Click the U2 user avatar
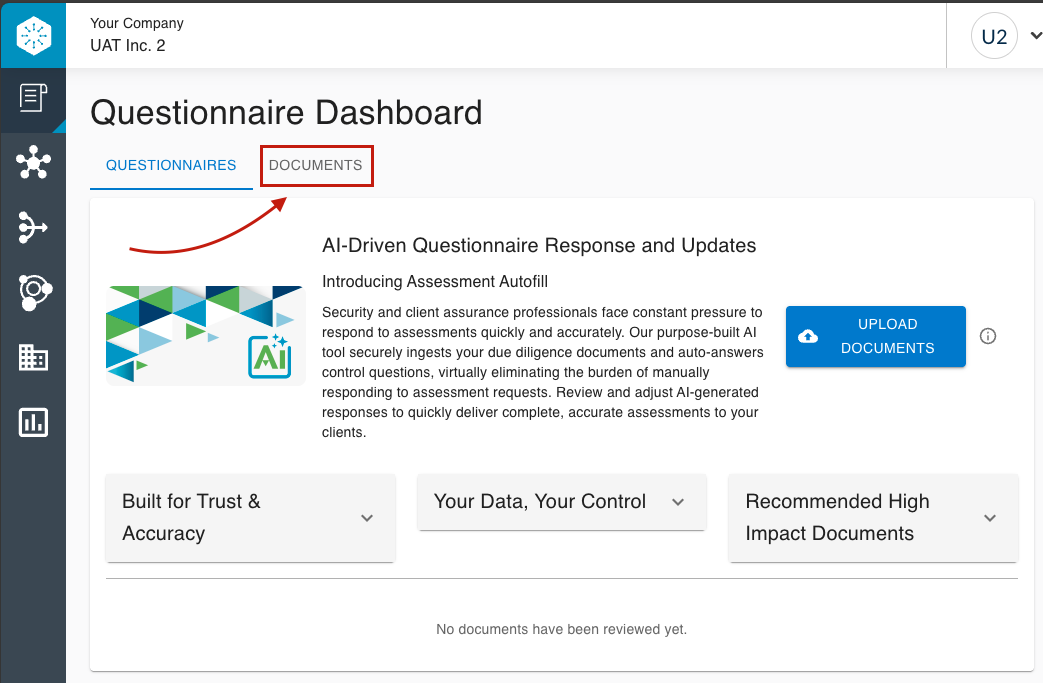1043x683 pixels. pyautogui.click(x=994, y=36)
